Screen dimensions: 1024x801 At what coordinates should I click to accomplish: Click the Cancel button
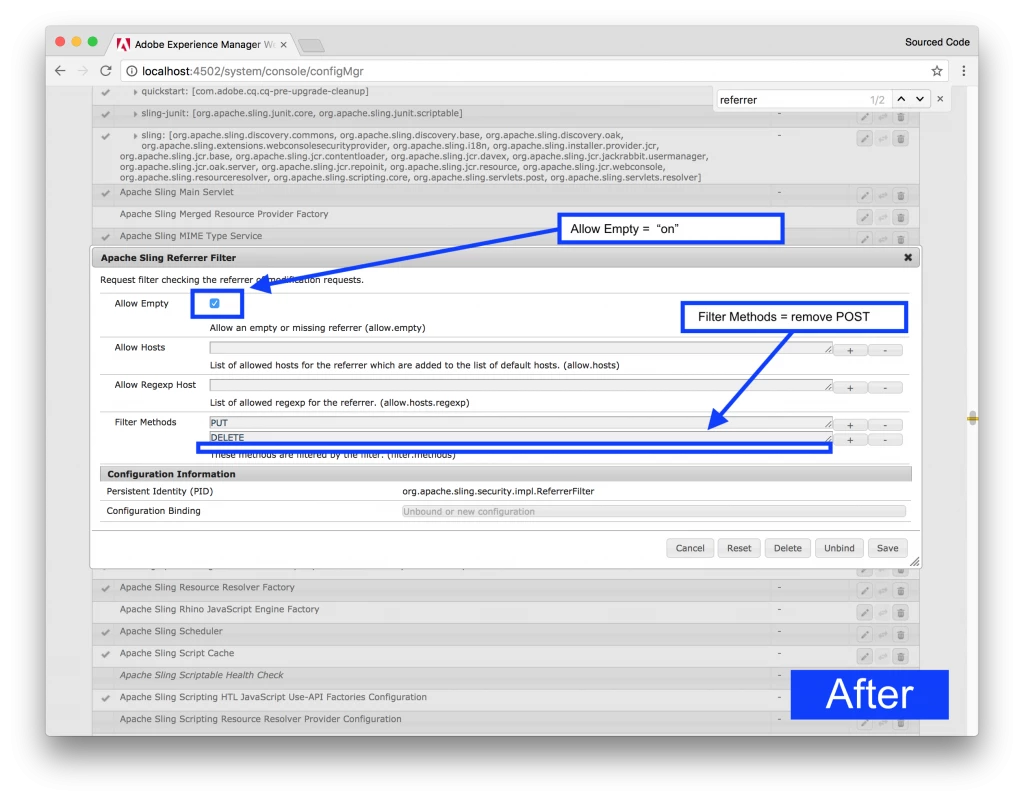pyautogui.click(x=690, y=548)
